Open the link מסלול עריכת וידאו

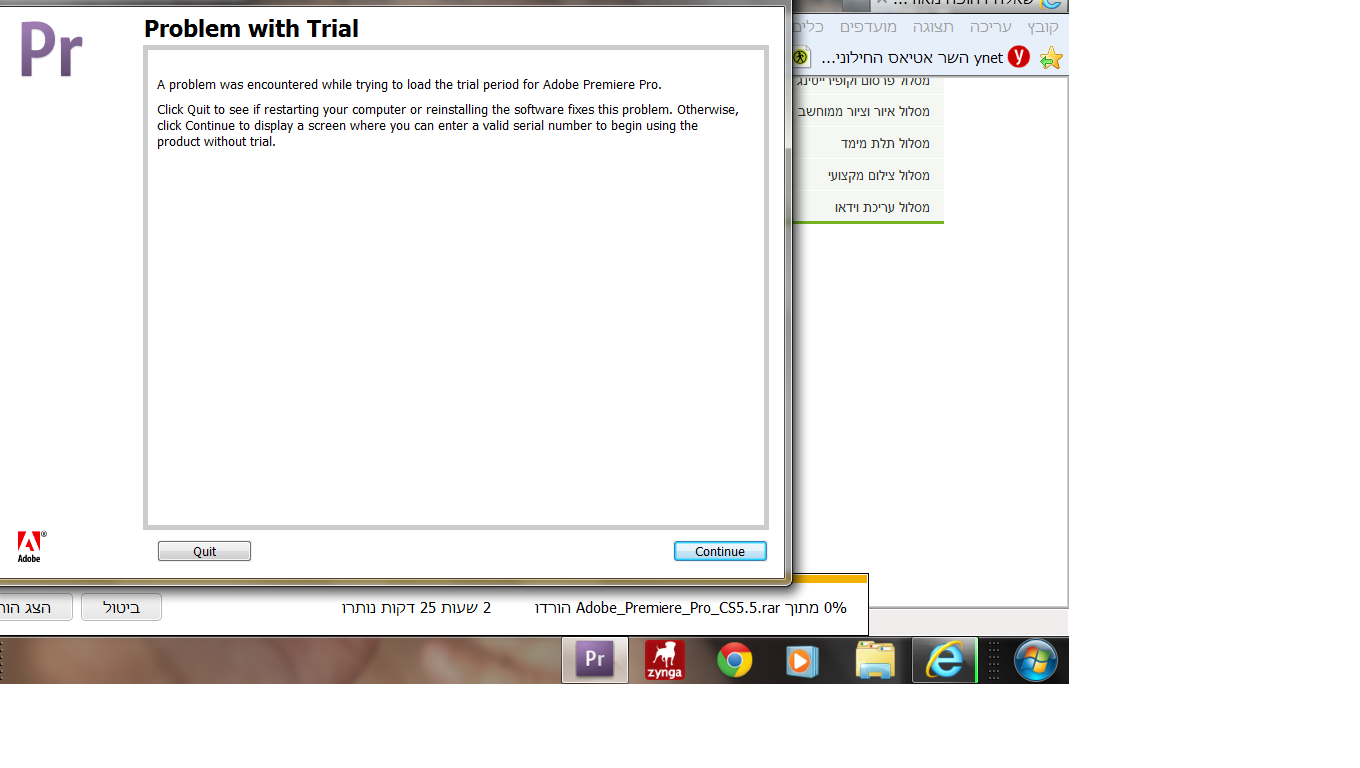click(882, 207)
